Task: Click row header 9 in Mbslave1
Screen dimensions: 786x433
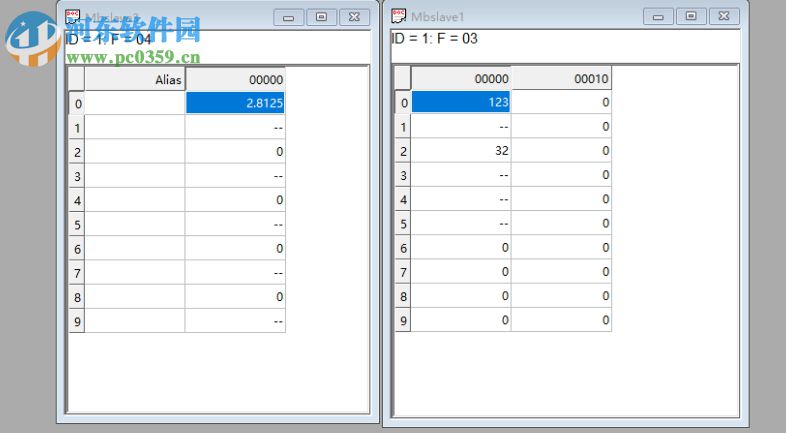Action: [403, 320]
